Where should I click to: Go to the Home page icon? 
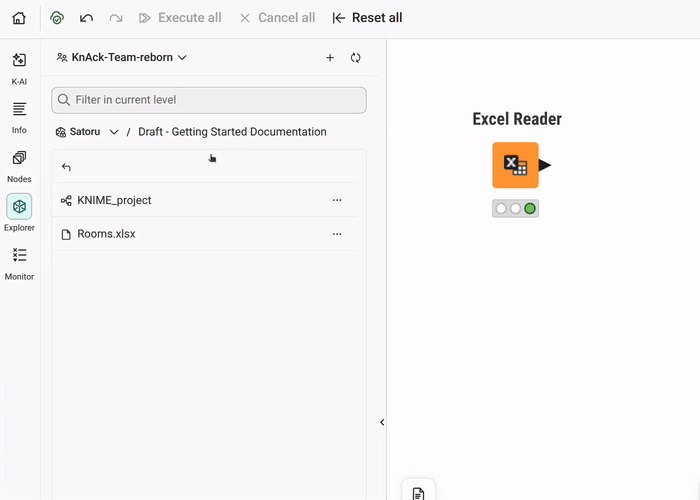tap(19, 18)
